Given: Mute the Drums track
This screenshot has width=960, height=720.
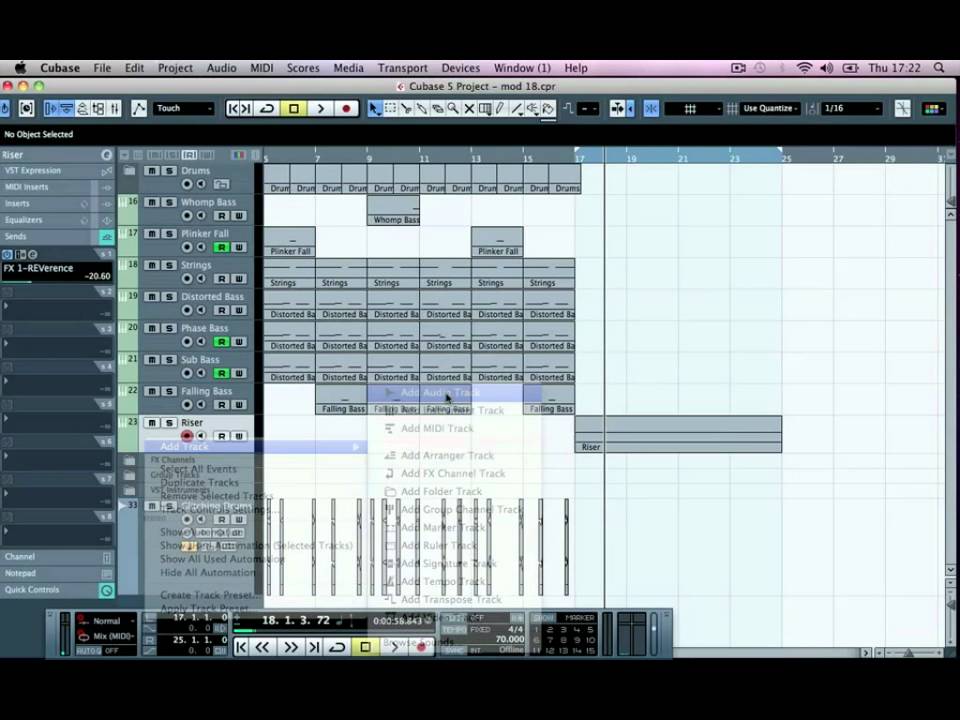Looking at the screenshot, I should tap(152, 171).
